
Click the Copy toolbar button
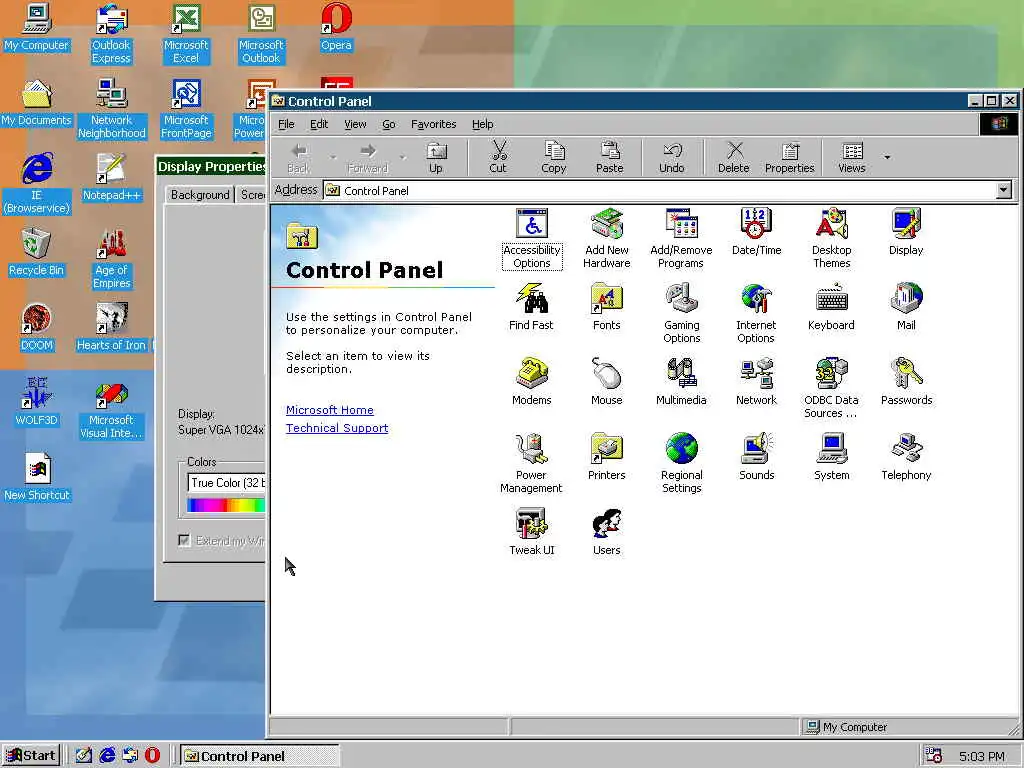554,158
